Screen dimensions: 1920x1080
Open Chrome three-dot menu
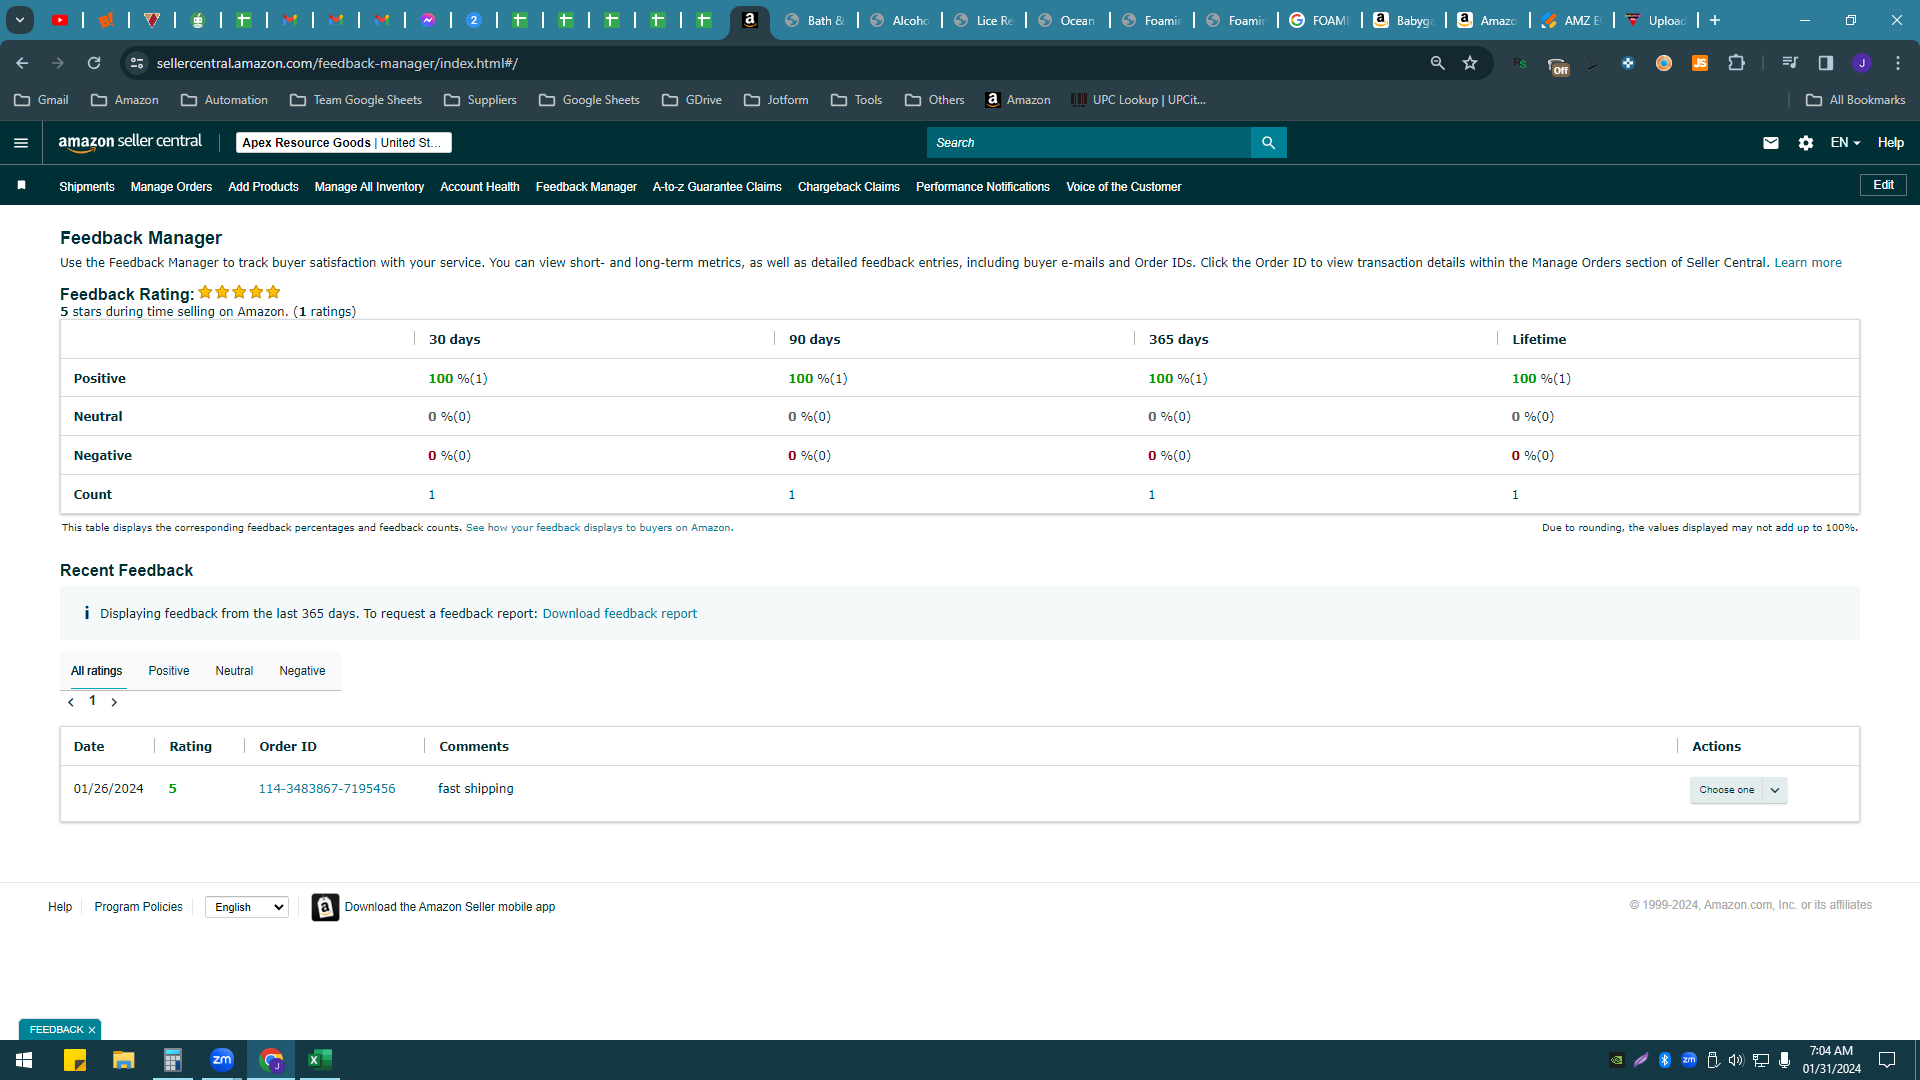(1898, 63)
